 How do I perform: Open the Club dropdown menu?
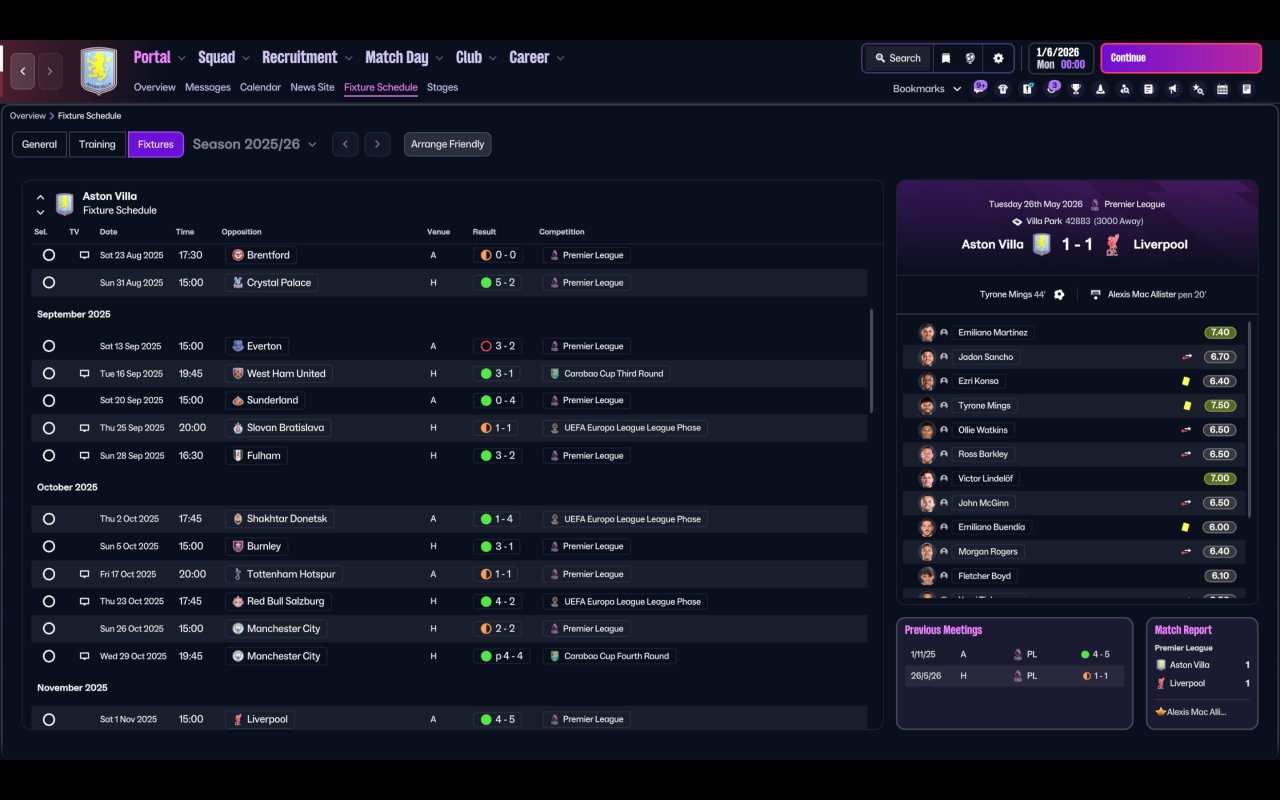476,57
